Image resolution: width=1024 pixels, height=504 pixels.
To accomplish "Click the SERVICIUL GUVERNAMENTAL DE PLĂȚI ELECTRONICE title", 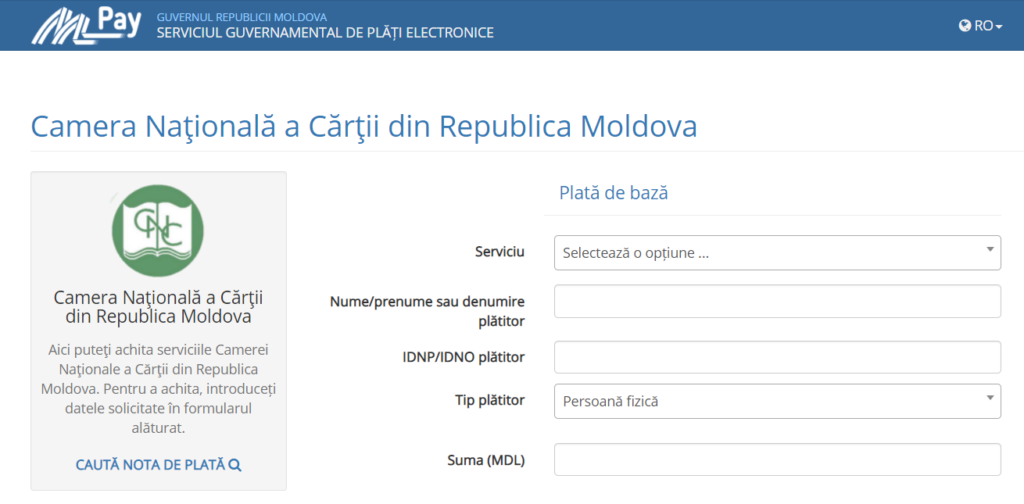I will coord(325,33).
